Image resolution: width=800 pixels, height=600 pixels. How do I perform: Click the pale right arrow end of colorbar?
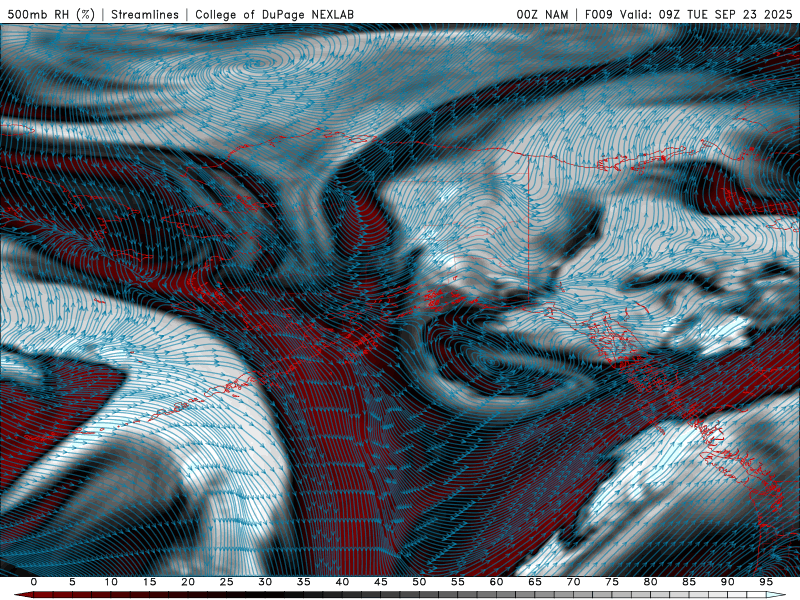click(776, 595)
